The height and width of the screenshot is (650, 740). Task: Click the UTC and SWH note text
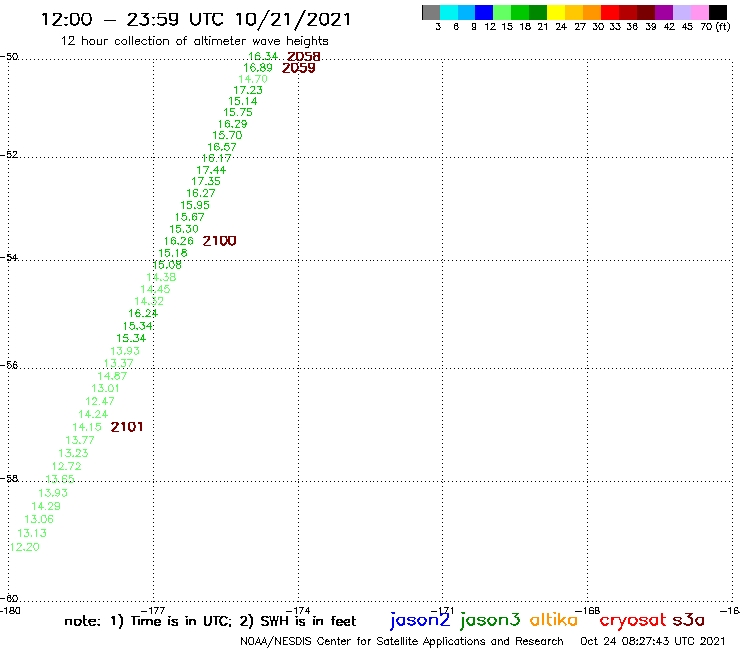click(x=210, y=621)
